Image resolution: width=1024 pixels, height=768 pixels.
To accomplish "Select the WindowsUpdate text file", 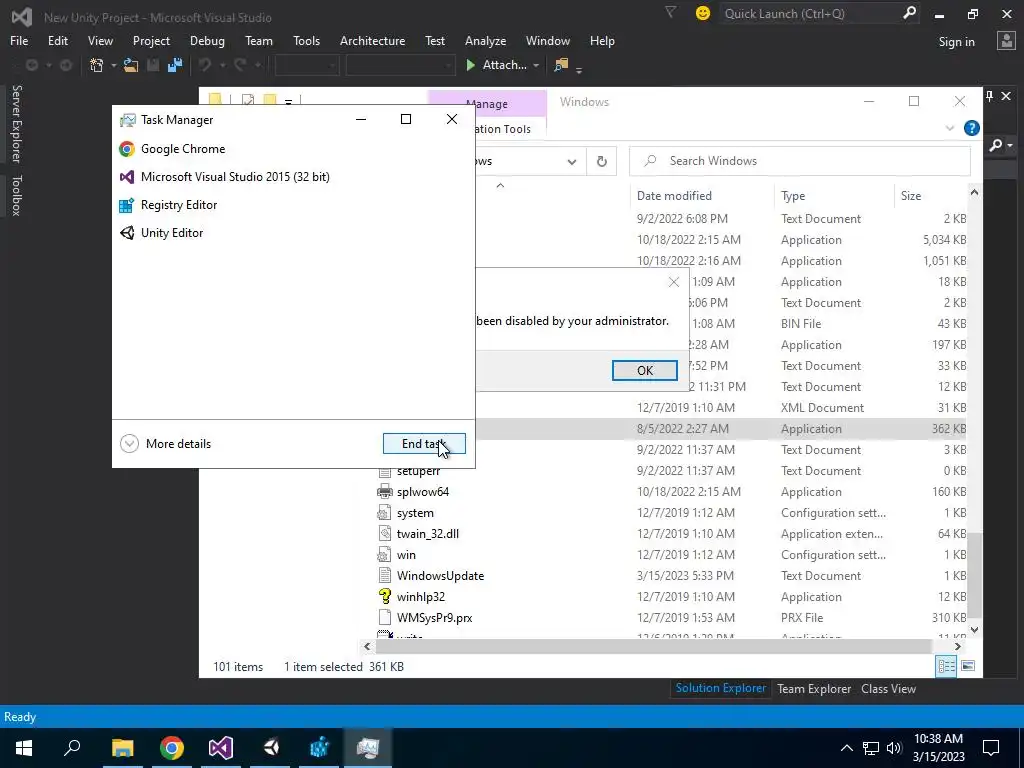I will click(440, 576).
